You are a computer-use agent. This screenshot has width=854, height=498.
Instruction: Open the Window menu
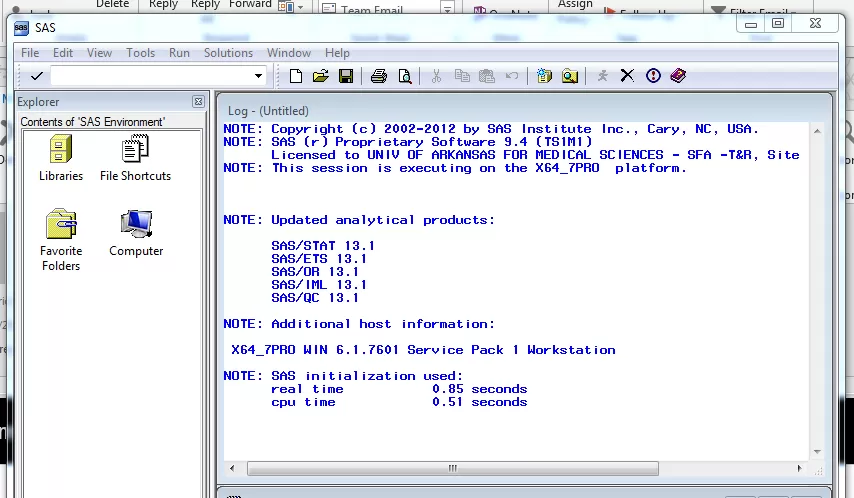[289, 53]
